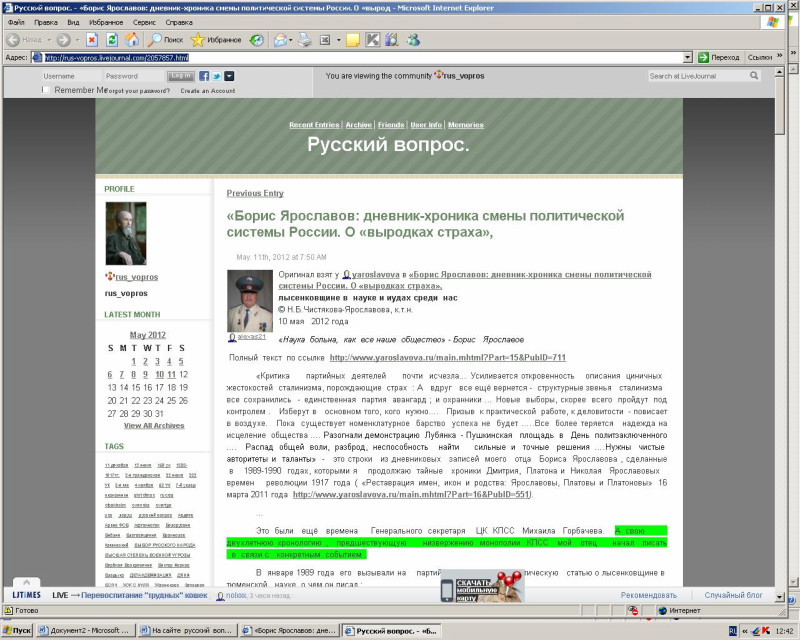This screenshot has width=800, height=640.
Task: Click the page's vertical scrollbar thumb
Action: tap(779, 106)
